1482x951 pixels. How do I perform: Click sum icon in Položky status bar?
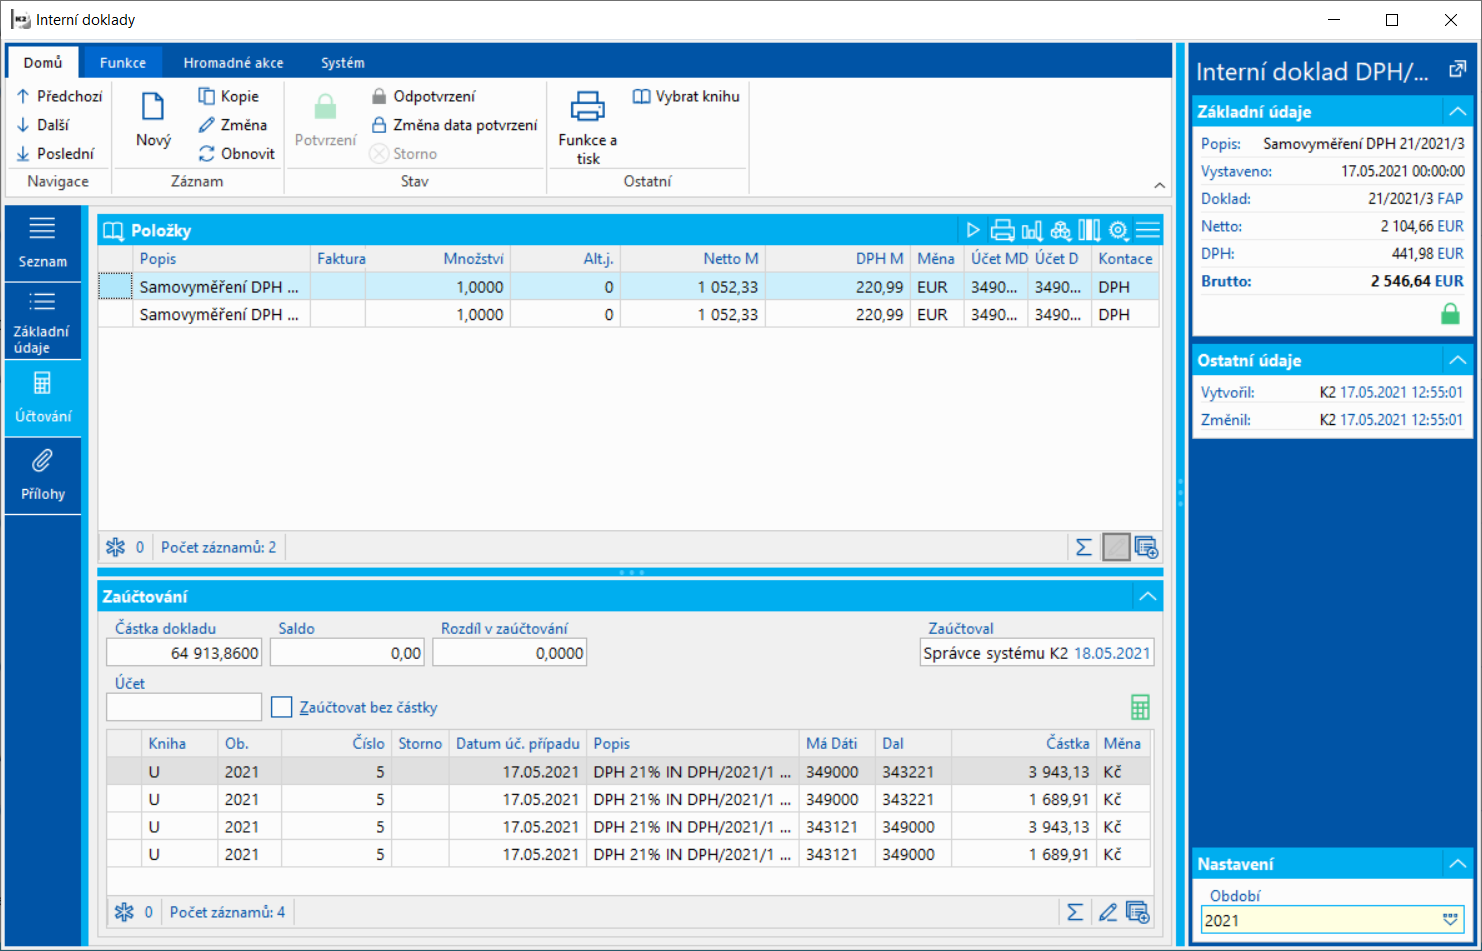point(1083,547)
